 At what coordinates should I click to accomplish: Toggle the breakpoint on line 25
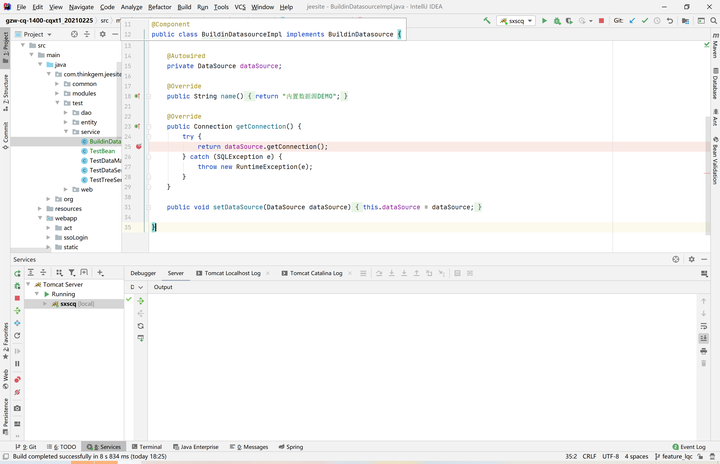(x=138, y=146)
